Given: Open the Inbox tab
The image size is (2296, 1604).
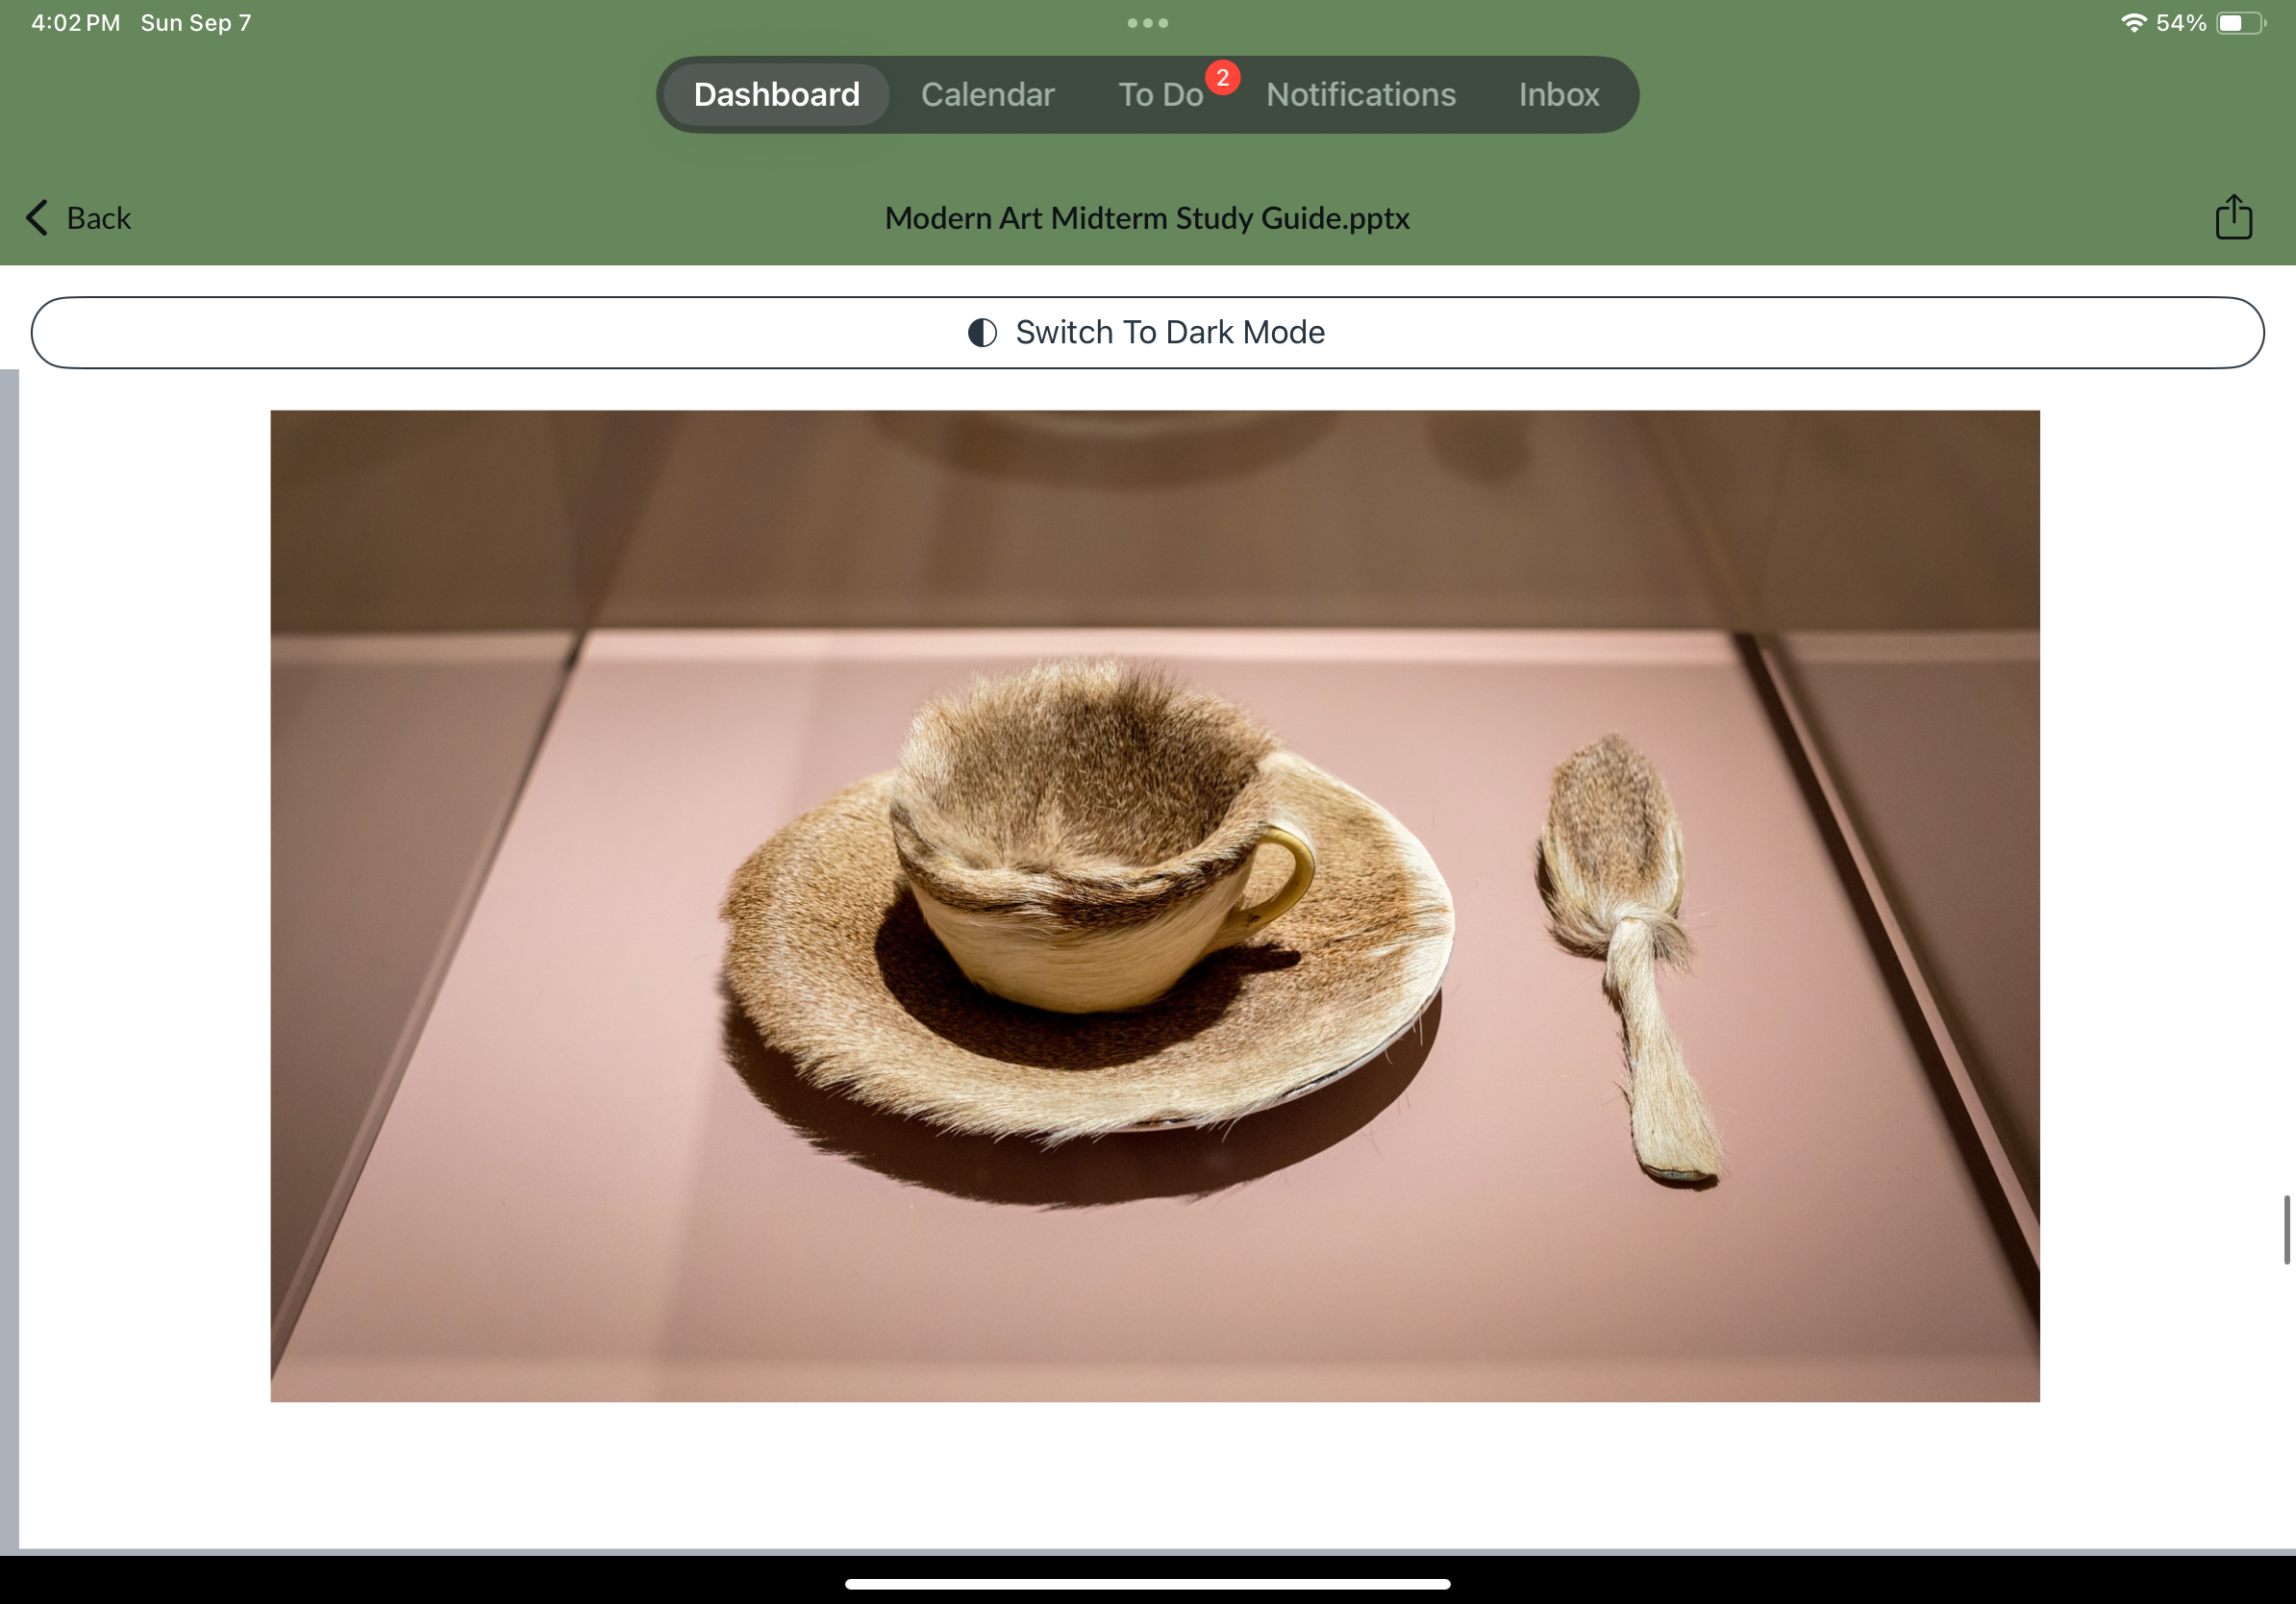Looking at the screenshot, I should point(1558,94).
